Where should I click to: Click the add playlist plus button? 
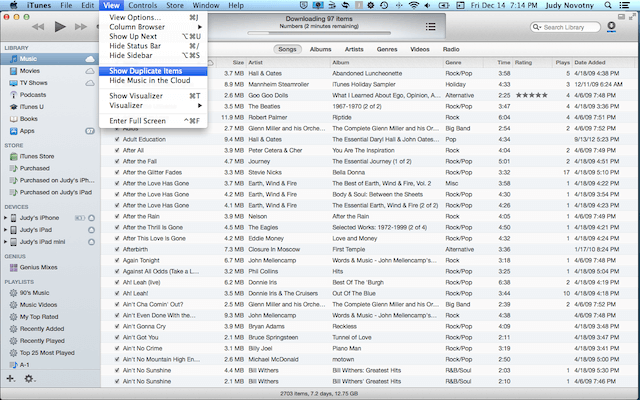[x=10, y=379]
